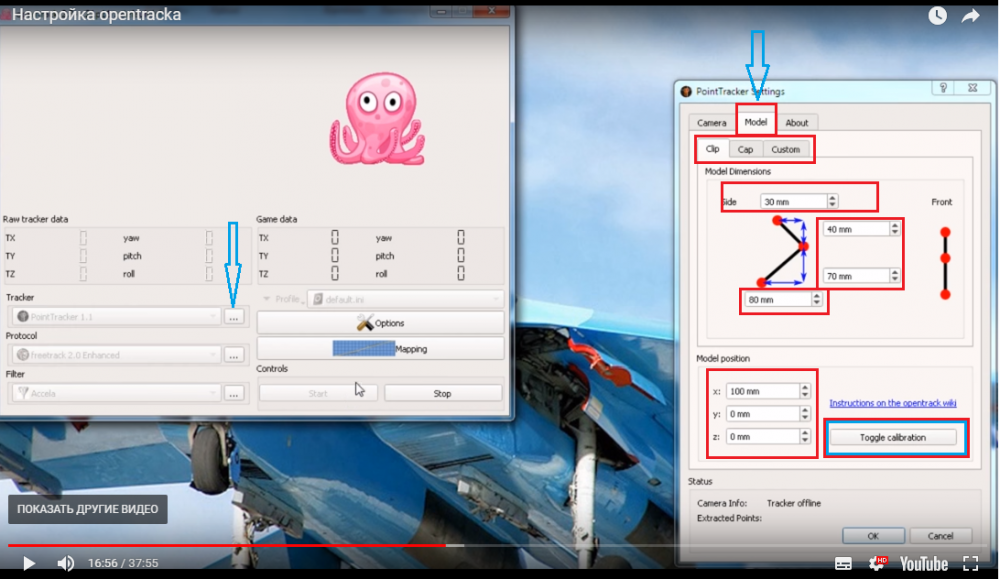Expand the Protocol dropdown showing freetrack 2.0
1000x579 pixels.
(114, 355)
